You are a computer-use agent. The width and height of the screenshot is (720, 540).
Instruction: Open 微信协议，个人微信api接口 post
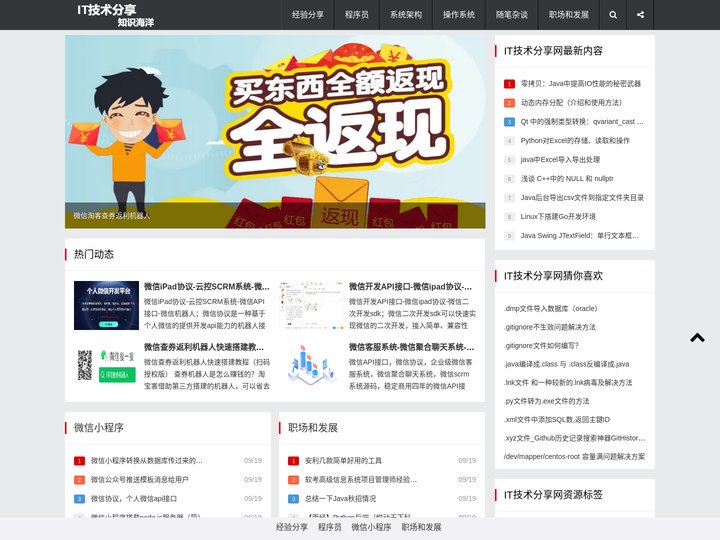point(134,499)
